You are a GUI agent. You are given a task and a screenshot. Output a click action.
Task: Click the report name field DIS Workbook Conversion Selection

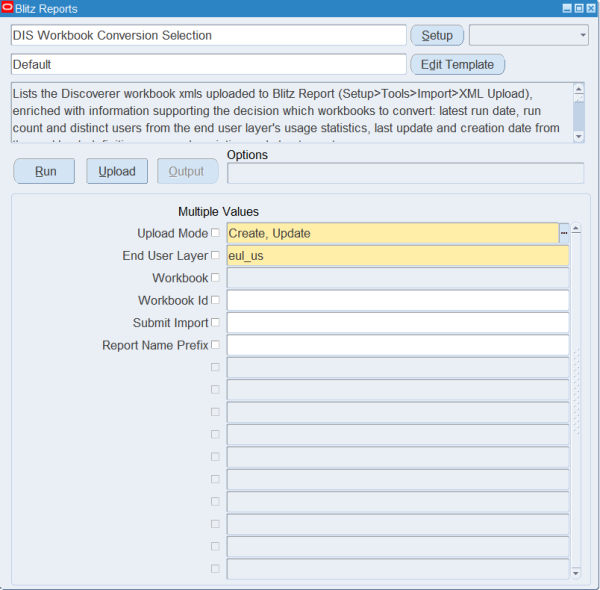pos(209,35)
